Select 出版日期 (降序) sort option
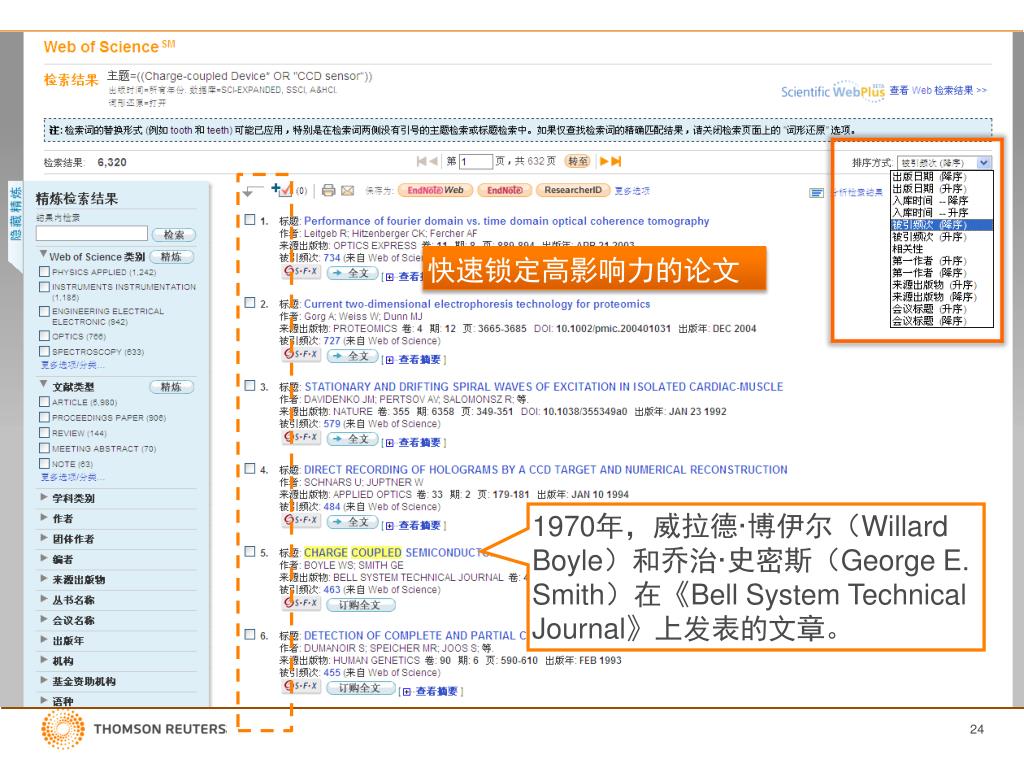 tap(942, 177)
